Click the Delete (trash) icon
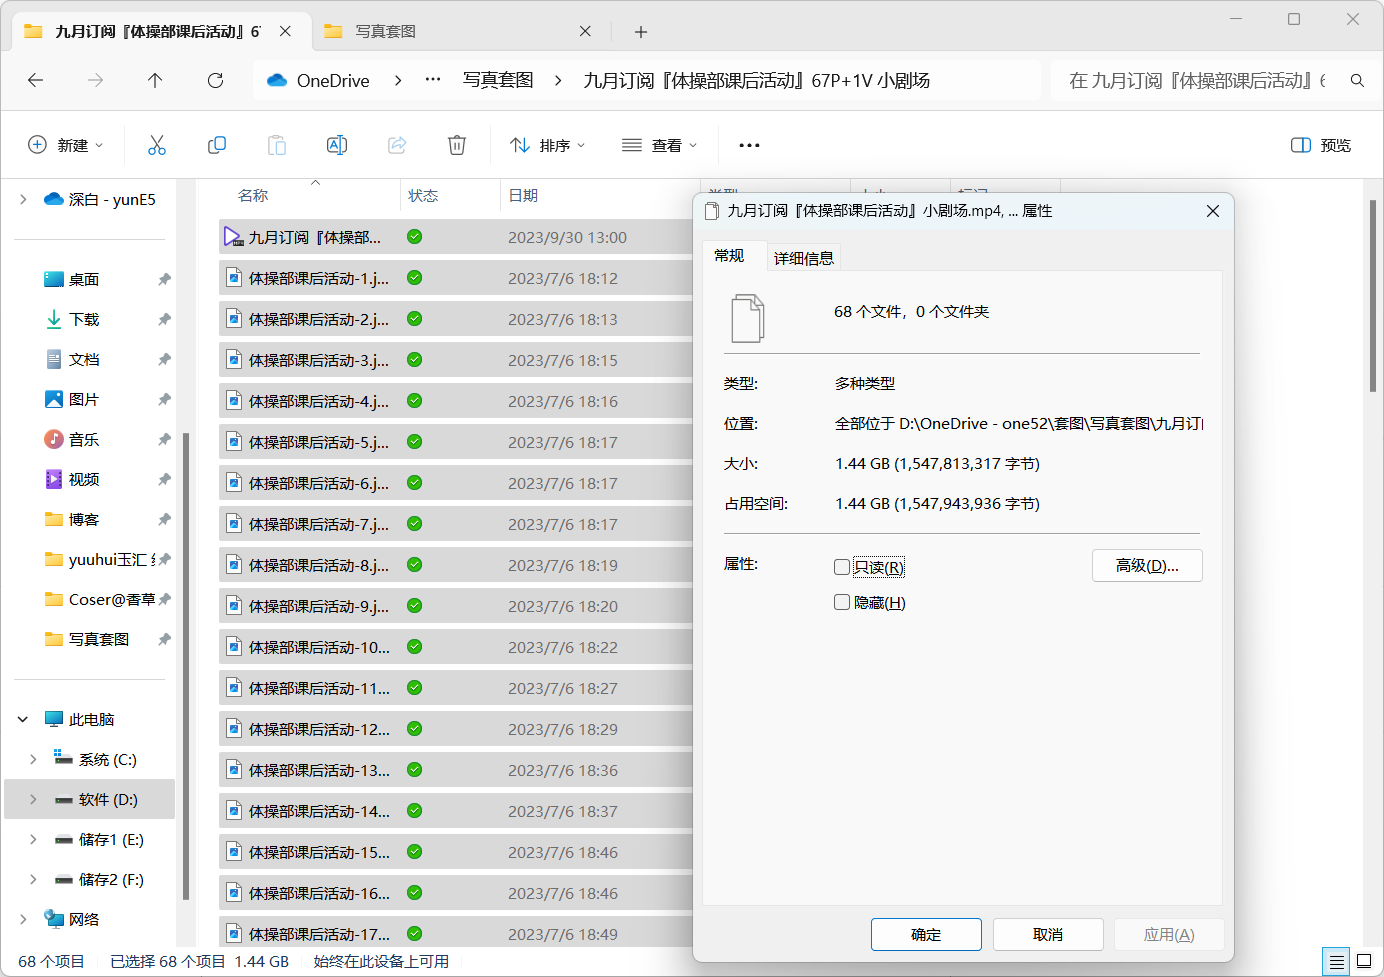The image size is (1384, 977). pyautogui.click(x=457, y=145)
